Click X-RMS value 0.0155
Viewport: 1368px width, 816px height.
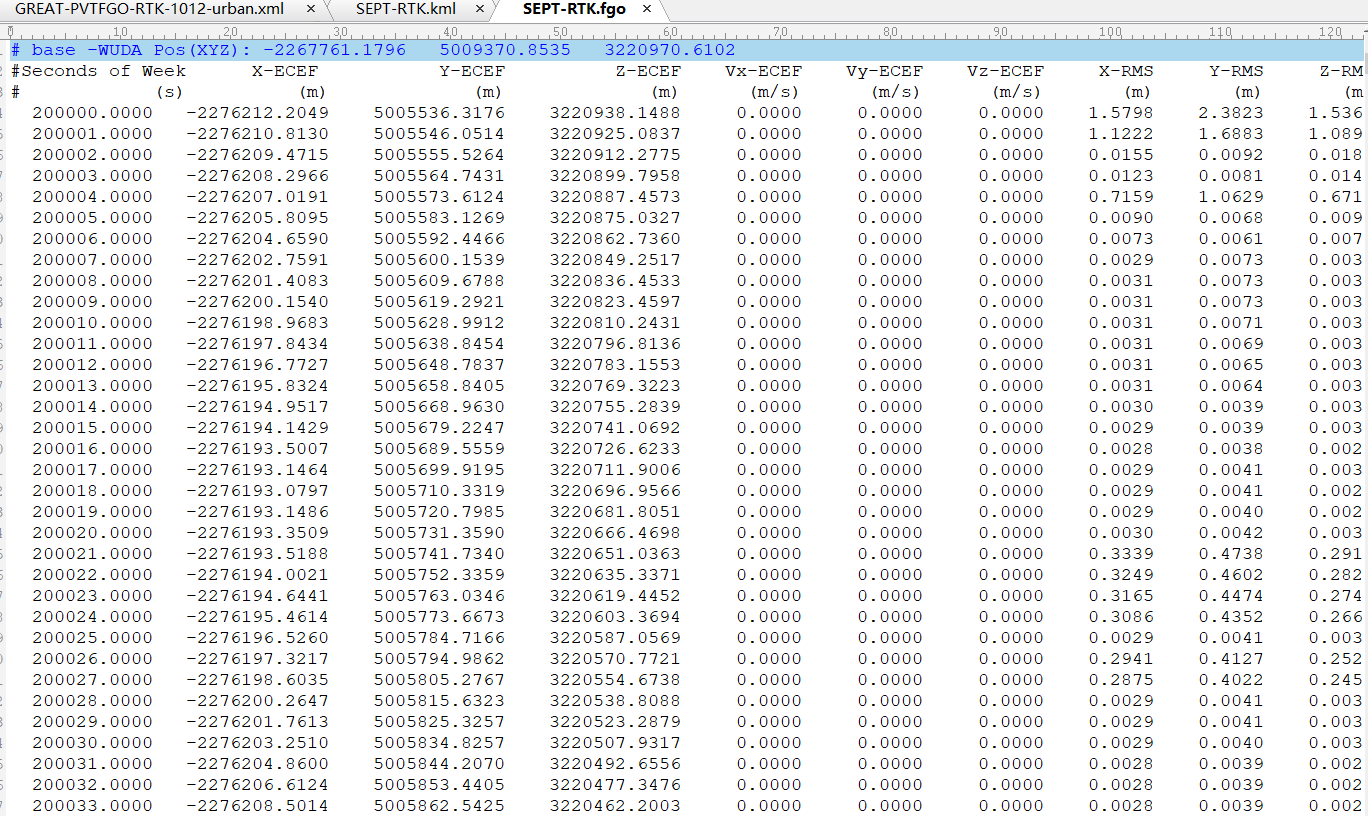click(x=1121, y=155)
